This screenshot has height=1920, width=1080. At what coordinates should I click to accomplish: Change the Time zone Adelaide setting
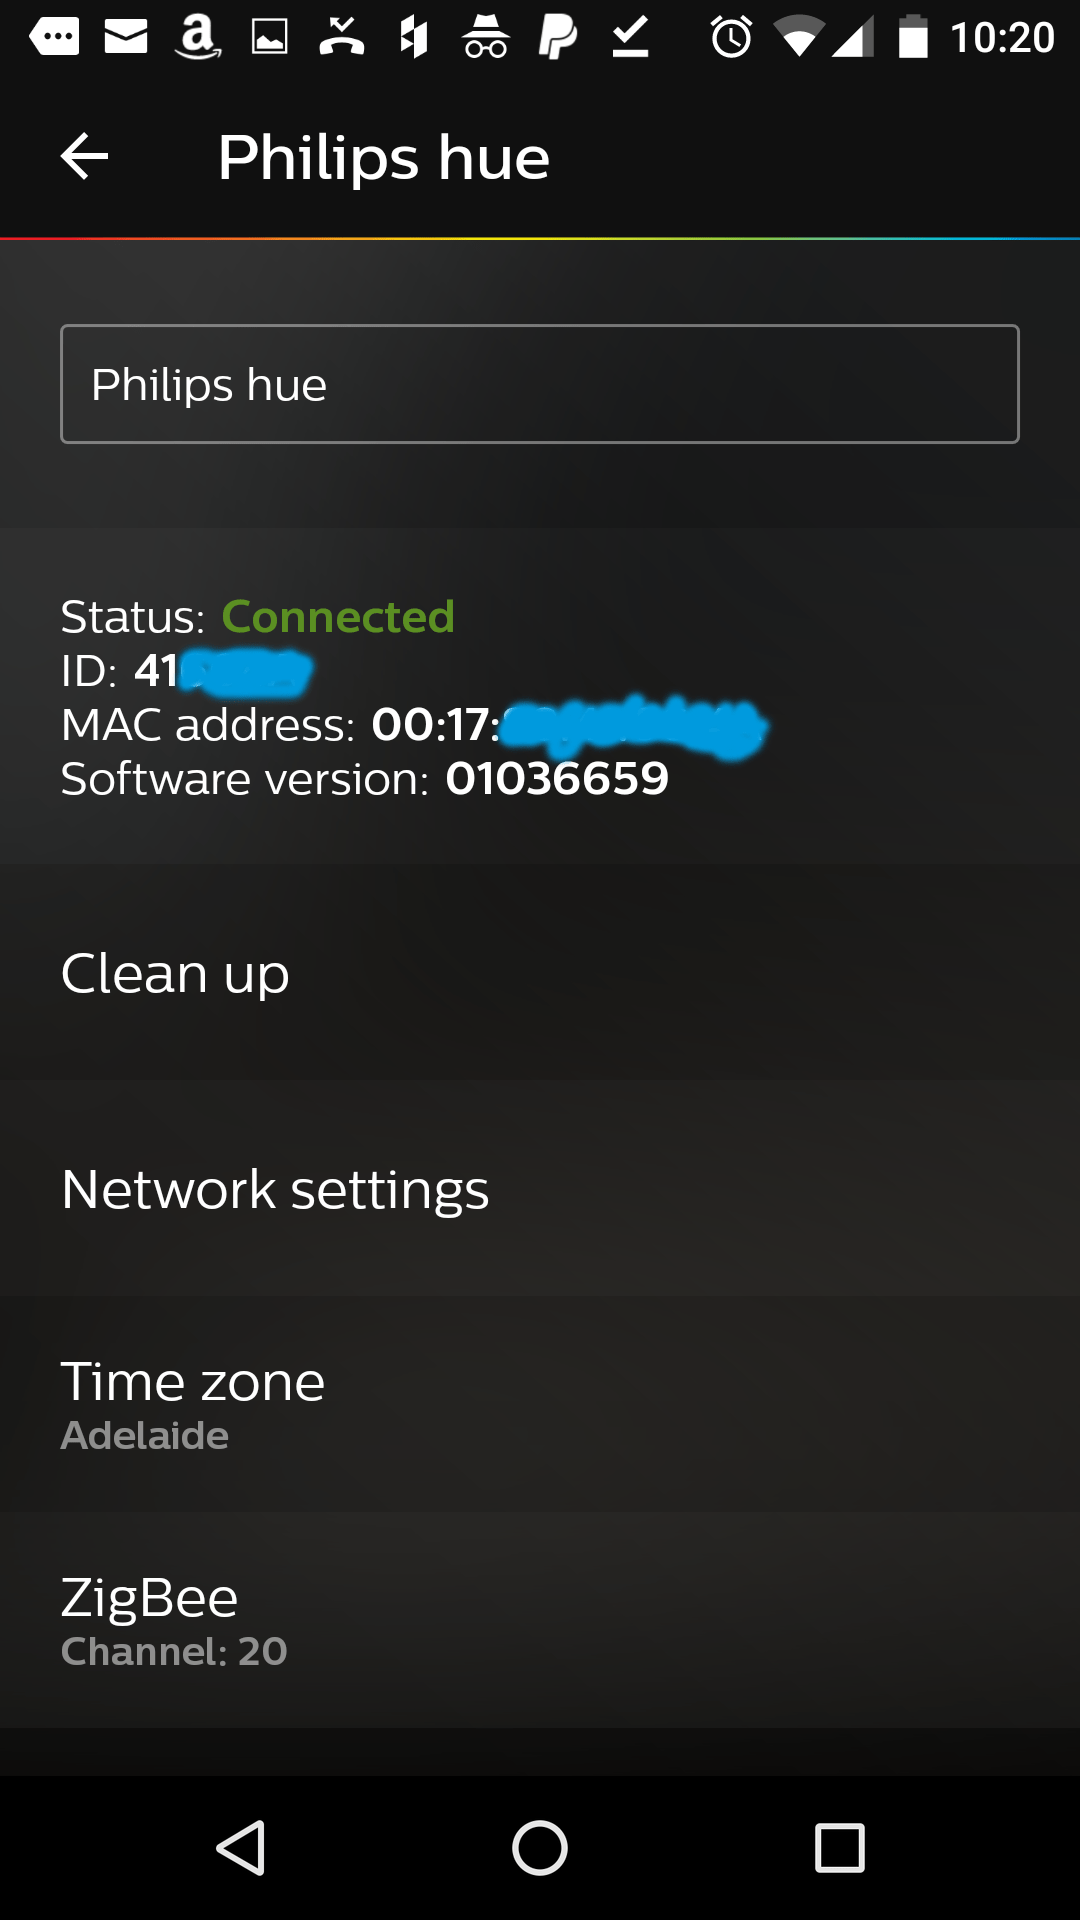pos(540,1405)
